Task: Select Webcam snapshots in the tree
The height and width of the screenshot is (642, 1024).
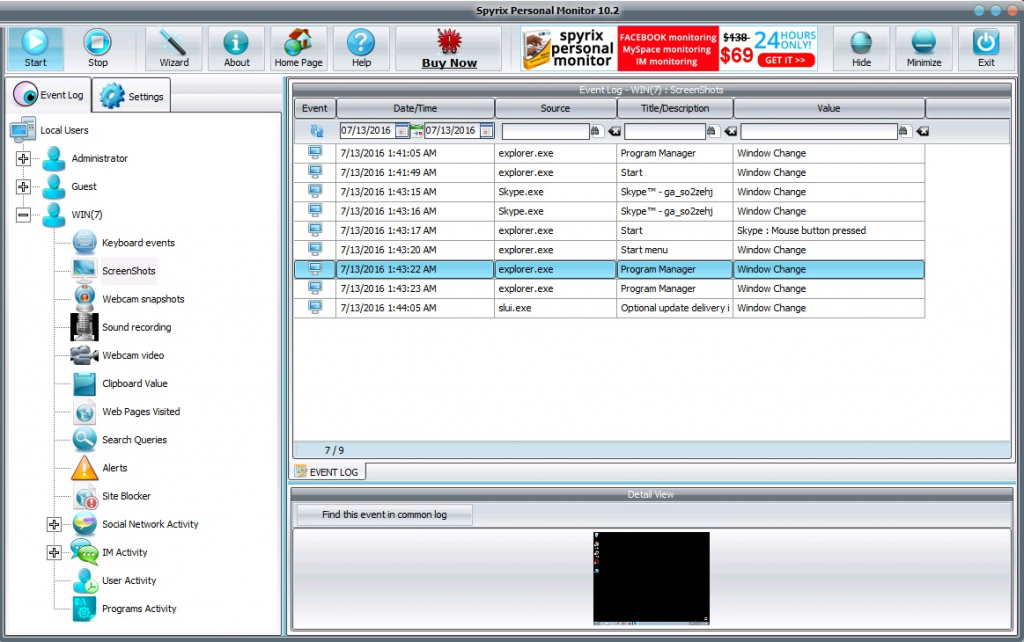Action: [x=143, y=299]
